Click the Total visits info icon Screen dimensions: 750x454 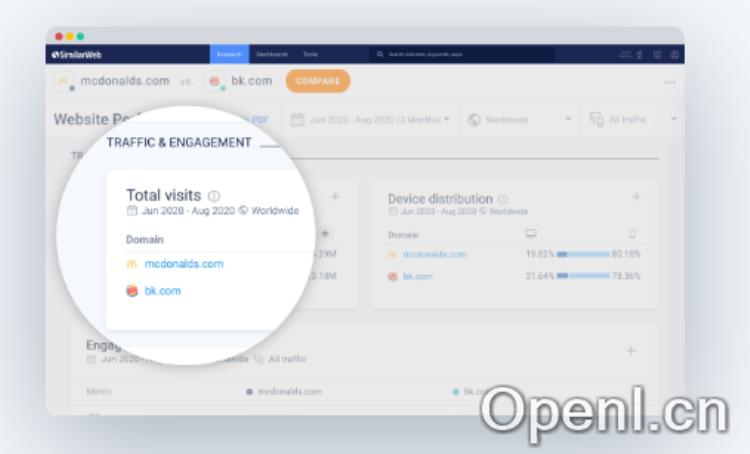[214, 196]
